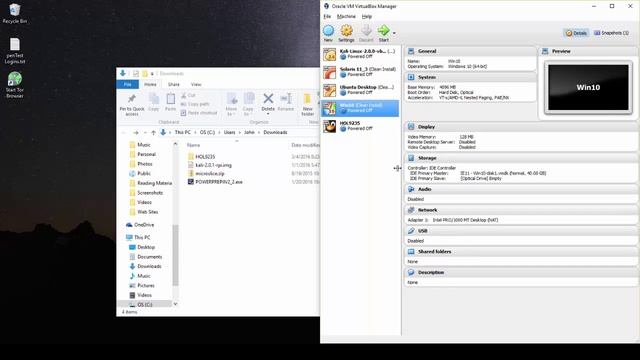Switch to Snapshots view in VirtualBox
640x360 pixels.
pyautogui.click(x=611, y=33)
